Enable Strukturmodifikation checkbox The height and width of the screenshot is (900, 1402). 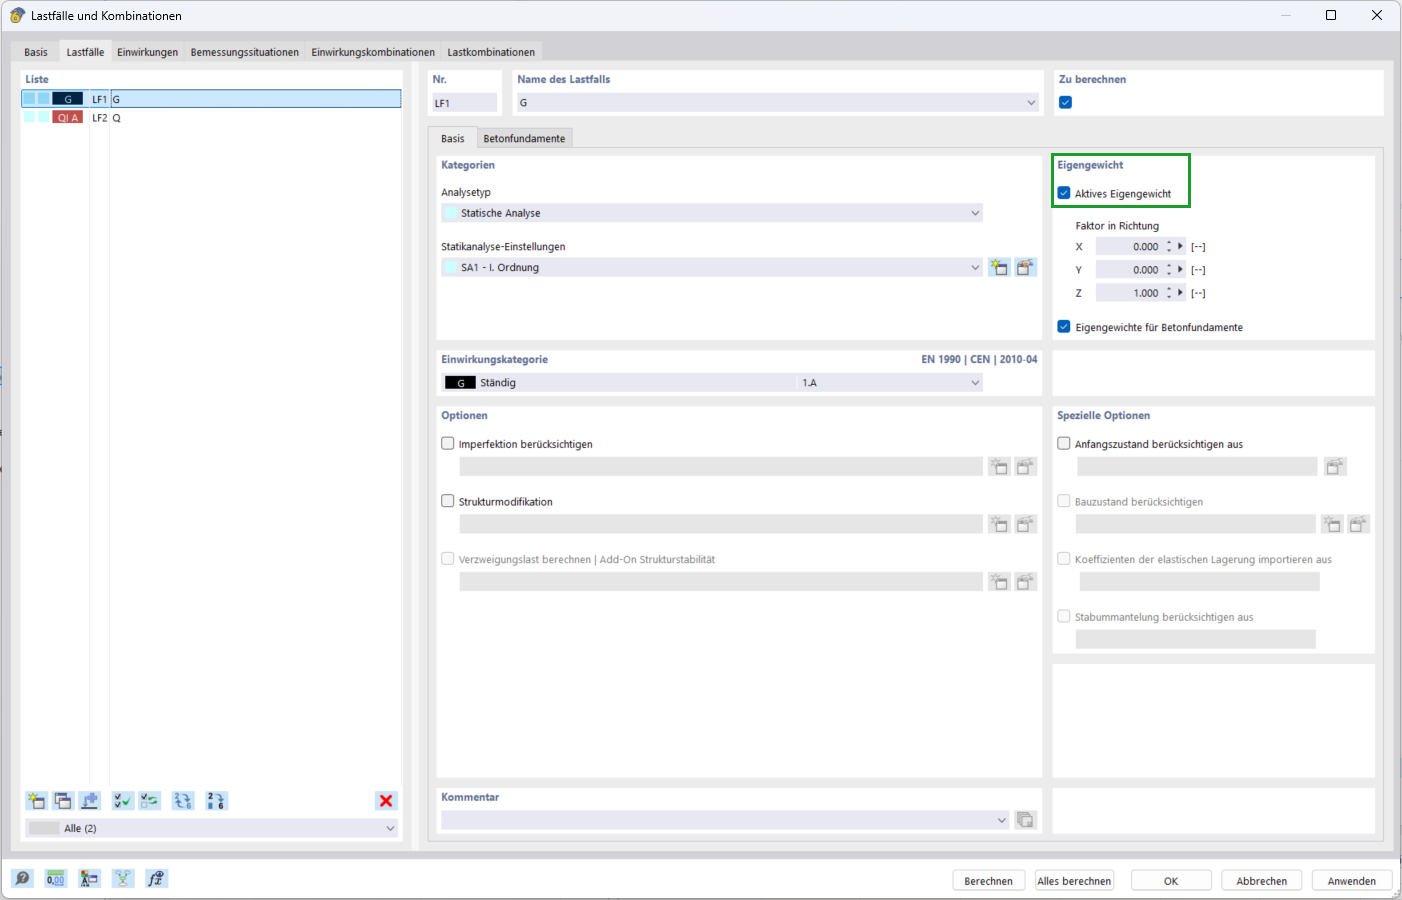(x=448, y=501)
